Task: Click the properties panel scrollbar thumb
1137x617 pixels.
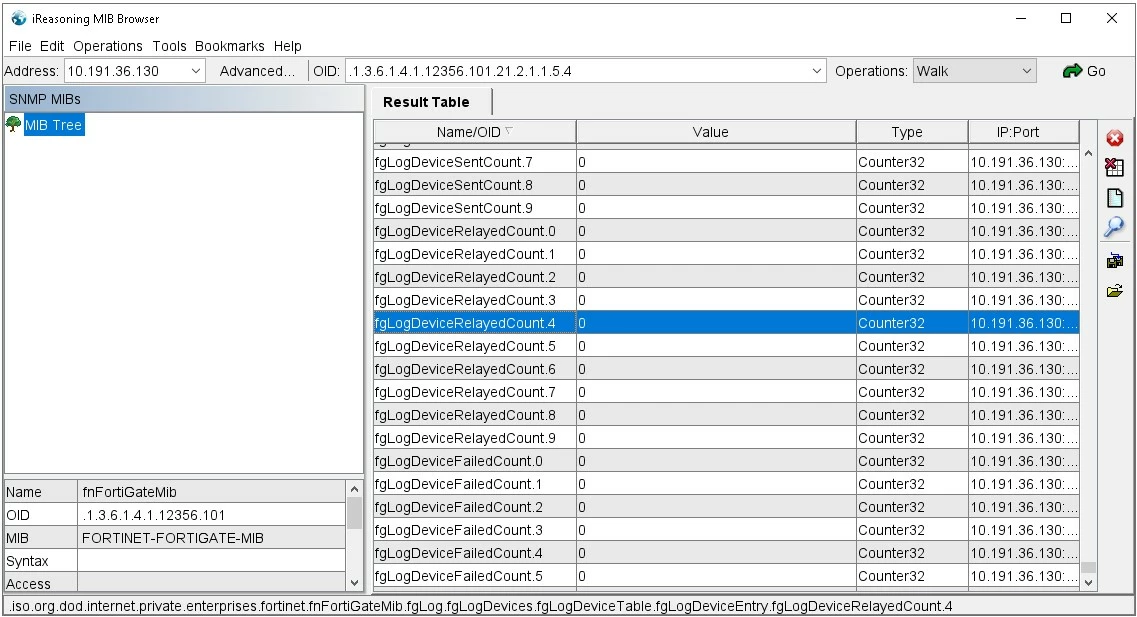Action: coord(354,513)
